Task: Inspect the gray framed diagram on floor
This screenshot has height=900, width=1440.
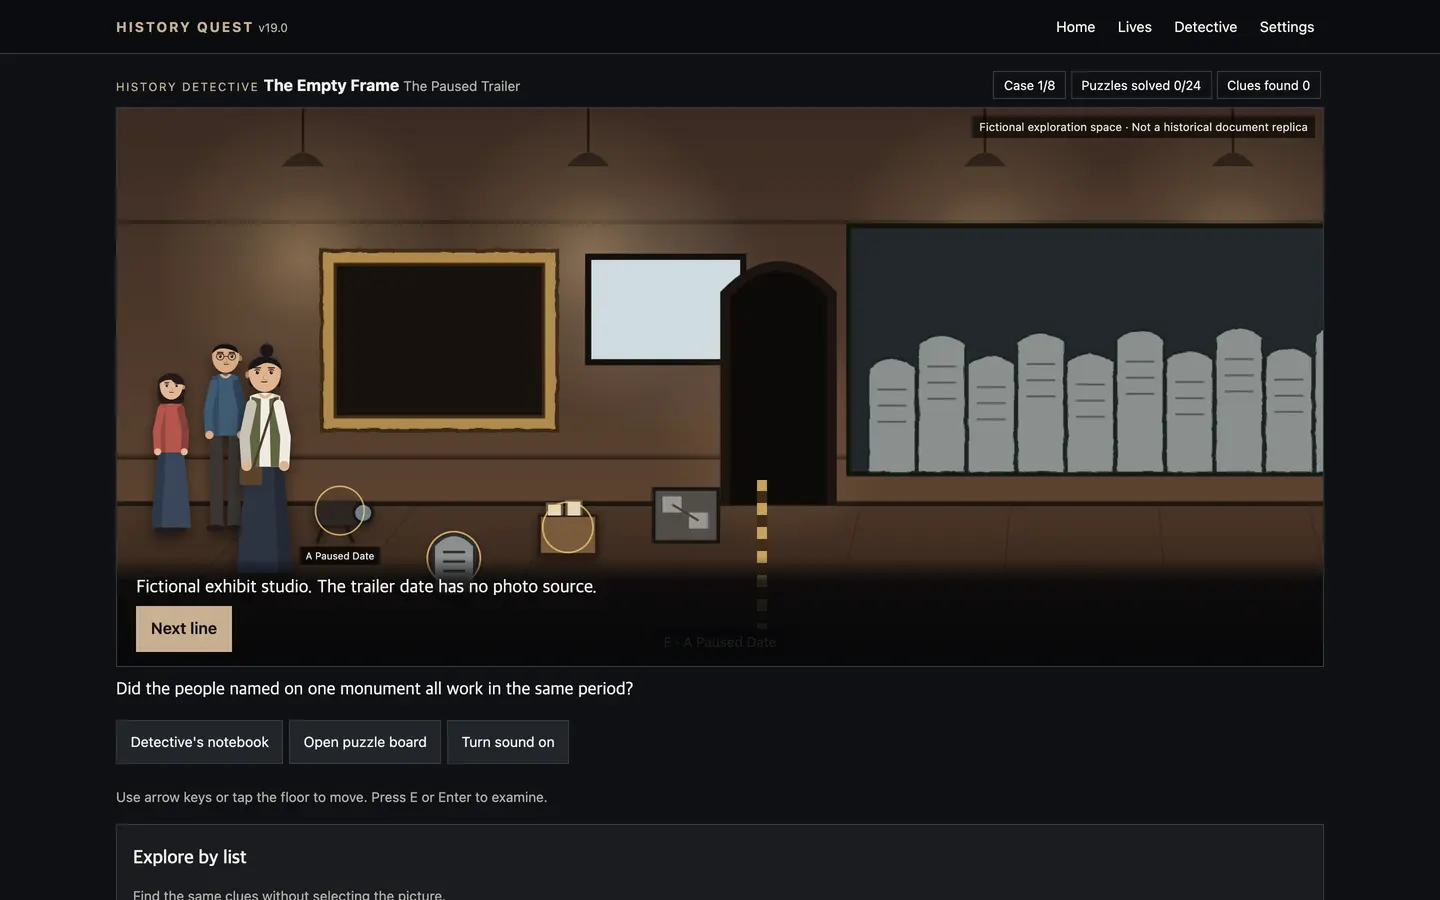Action: tap(686, 515)
